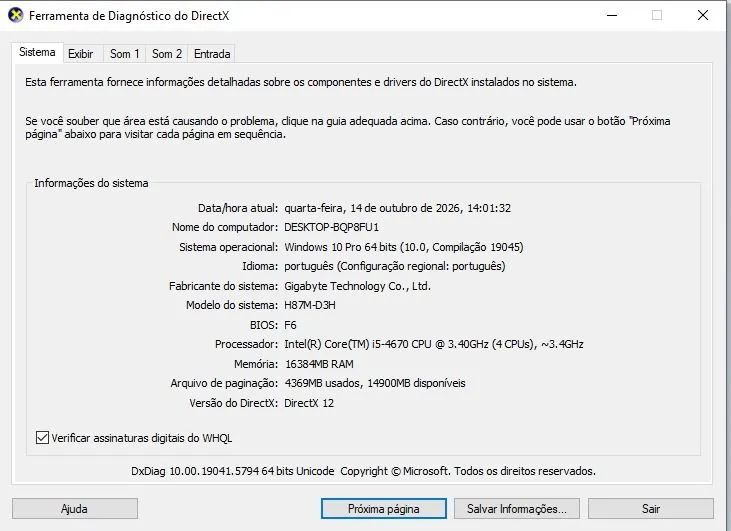Image resolution: width=731 pixels, height=531 pixels.
Task: Exit using the Sair button
Action: click(651, 509)
